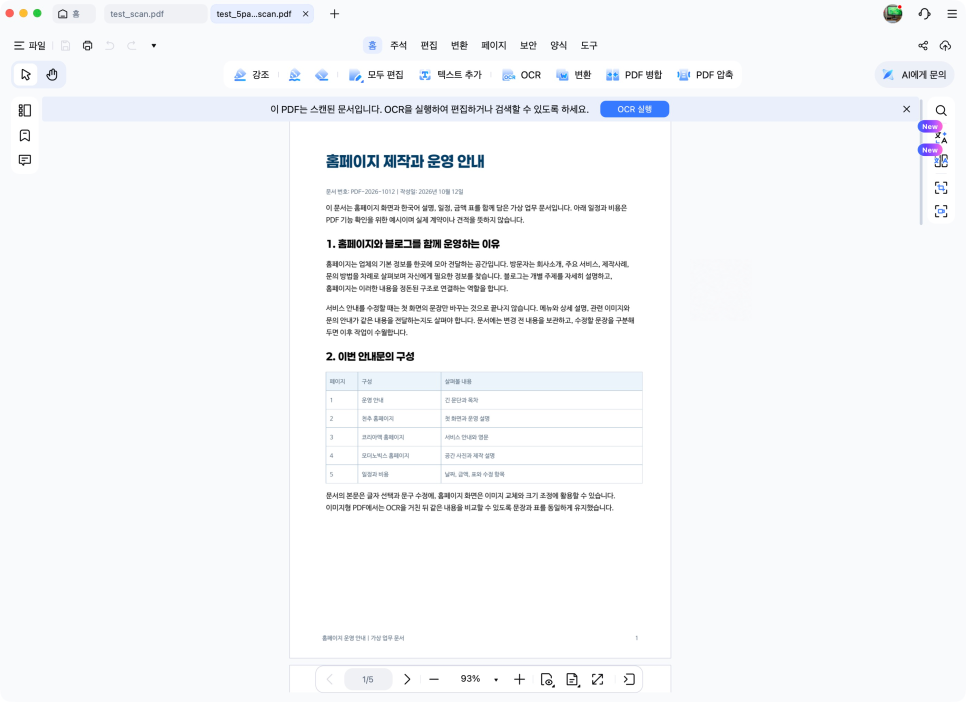
Task: Click the heading 2. 이번 안내문의 구성
Action: [x=370, y=356]
